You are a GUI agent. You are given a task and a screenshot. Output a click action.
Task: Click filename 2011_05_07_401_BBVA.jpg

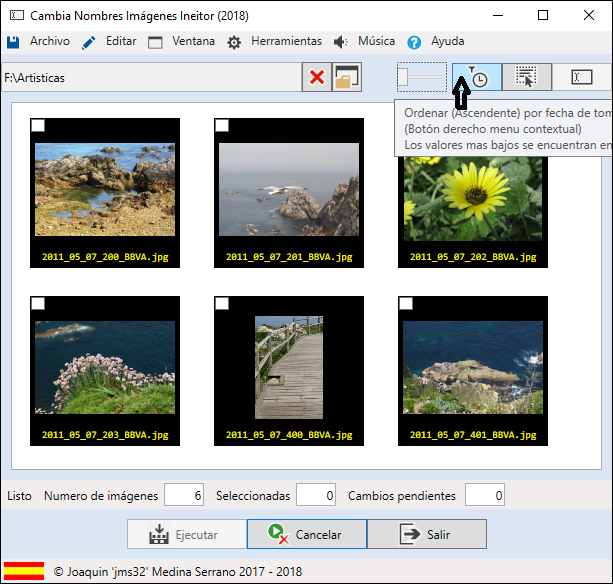473,435
